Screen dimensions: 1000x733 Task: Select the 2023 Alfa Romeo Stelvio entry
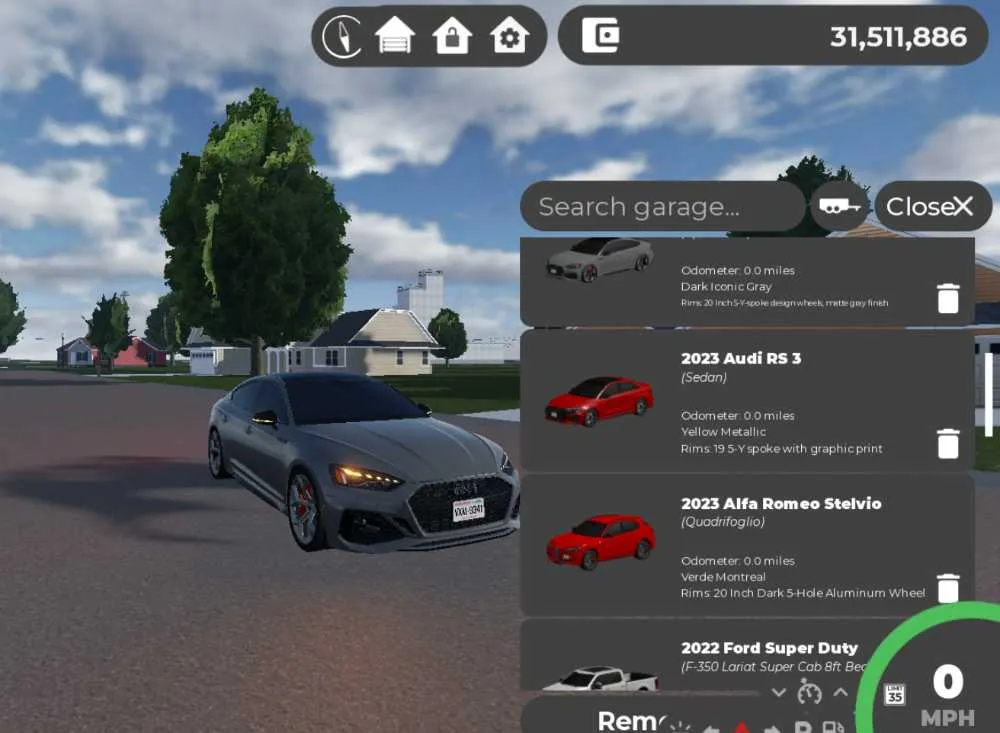[x=747, y=545]
